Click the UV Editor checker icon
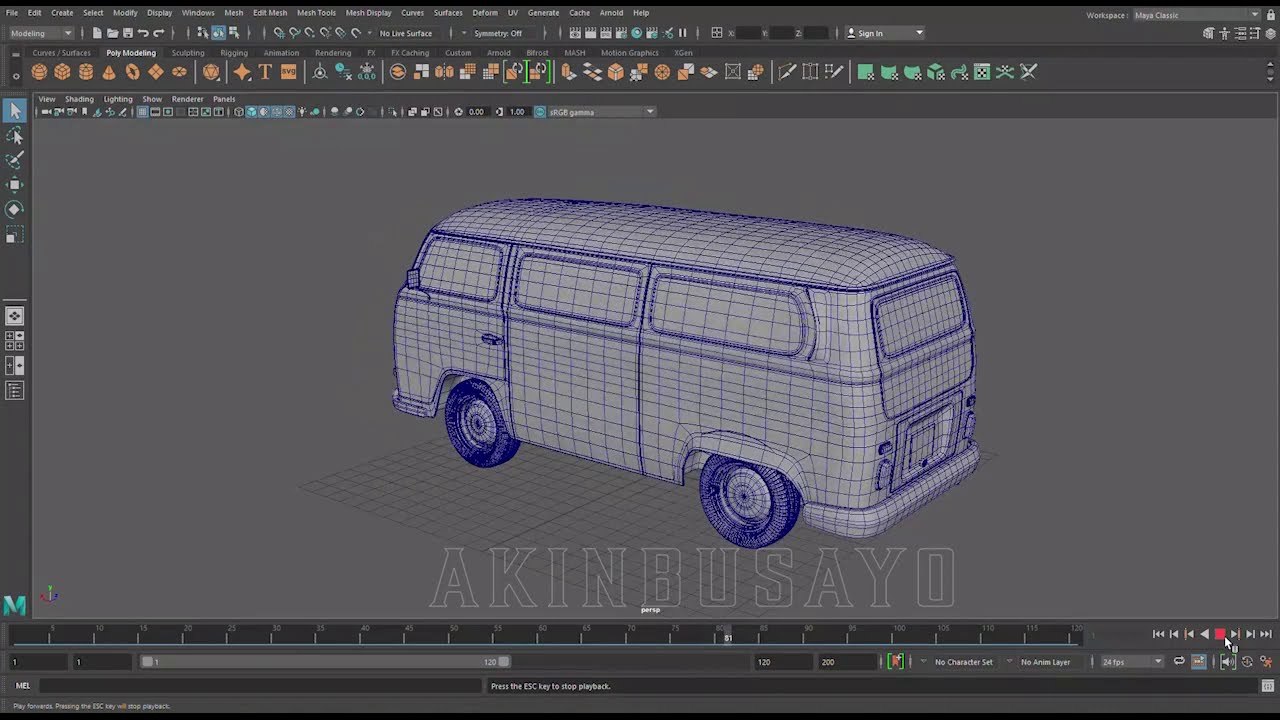 (x=982, y=72)
